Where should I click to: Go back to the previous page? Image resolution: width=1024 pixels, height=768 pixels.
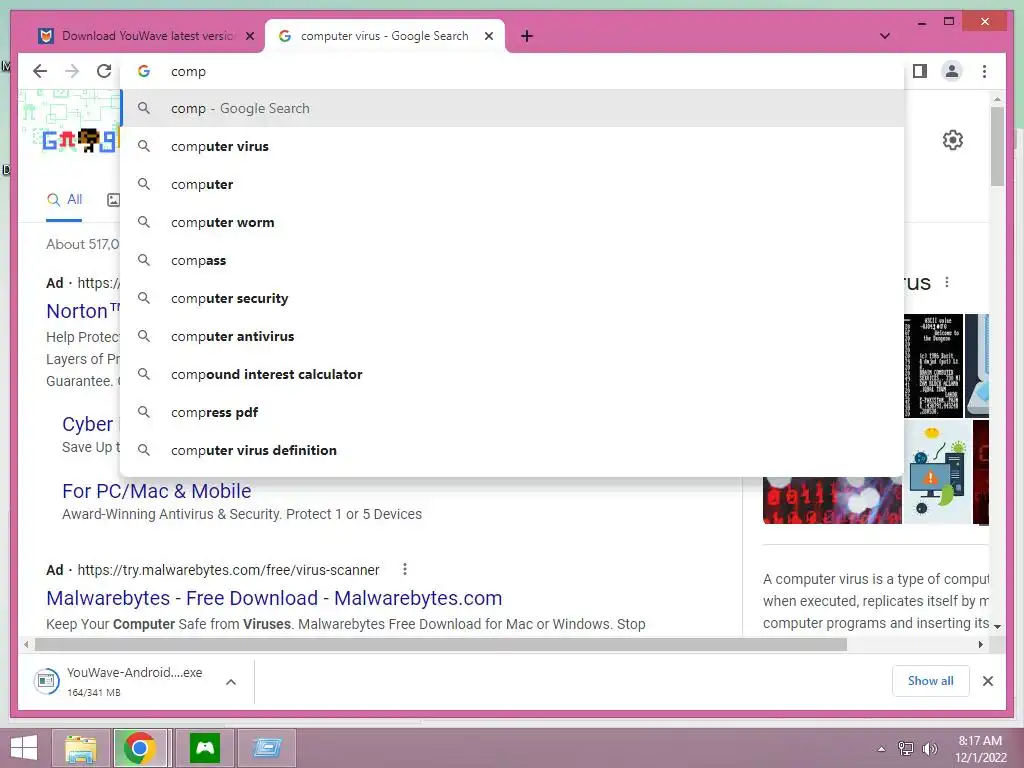40,71
